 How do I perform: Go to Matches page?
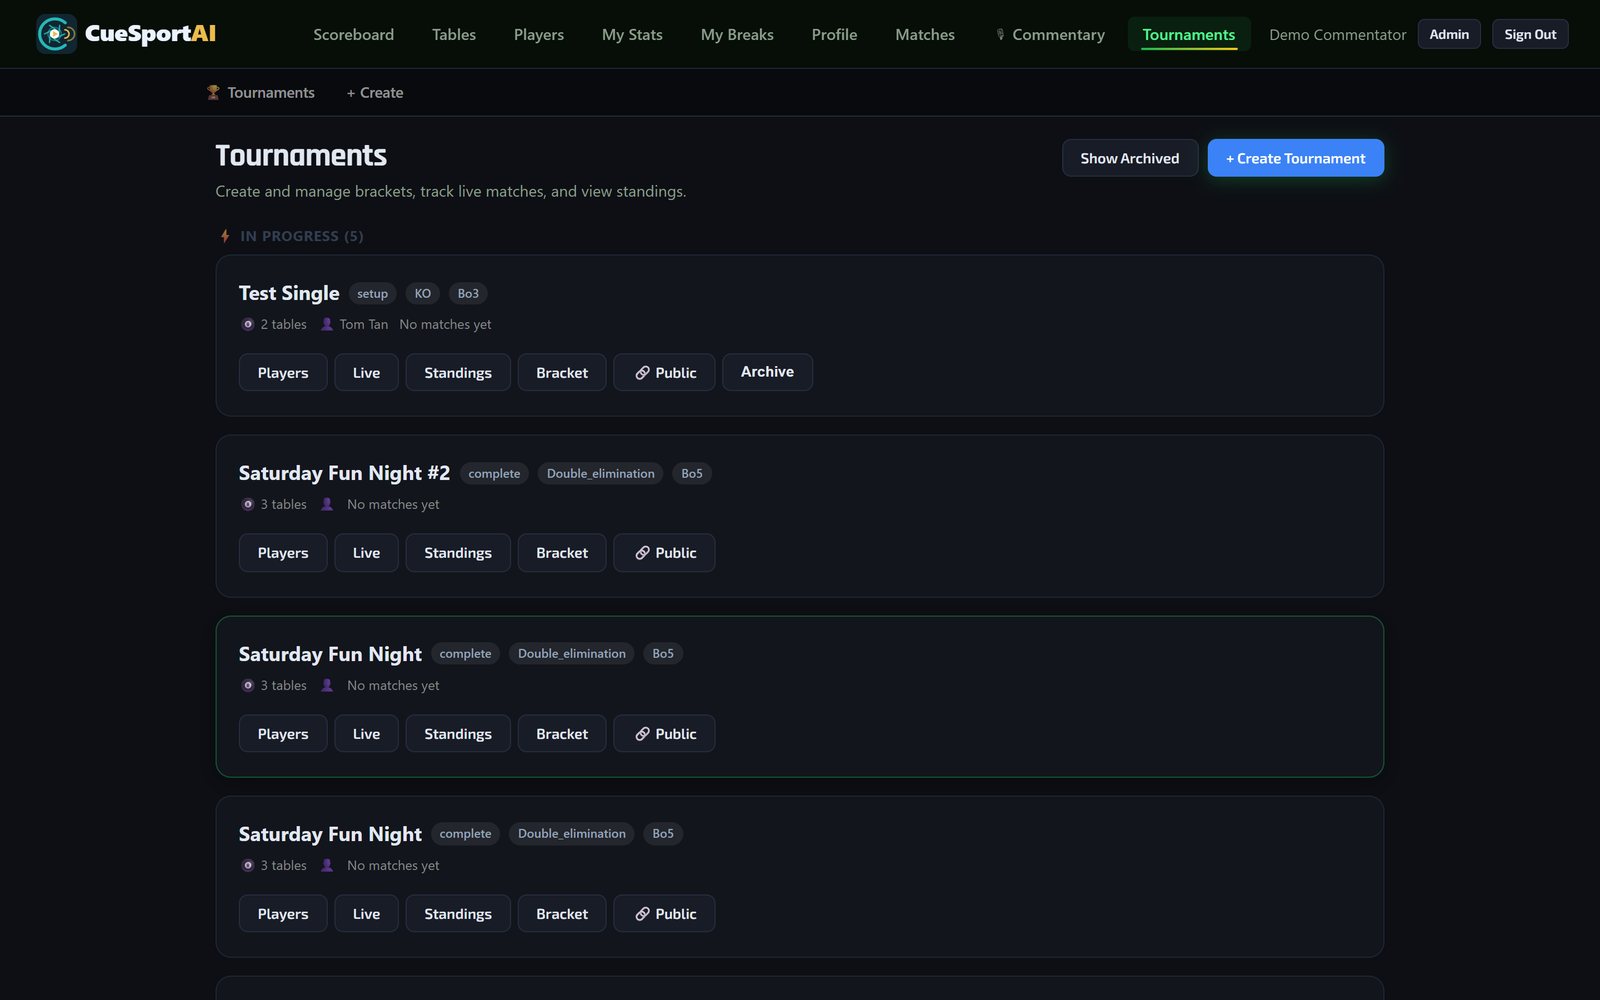(x=925, y=34)
